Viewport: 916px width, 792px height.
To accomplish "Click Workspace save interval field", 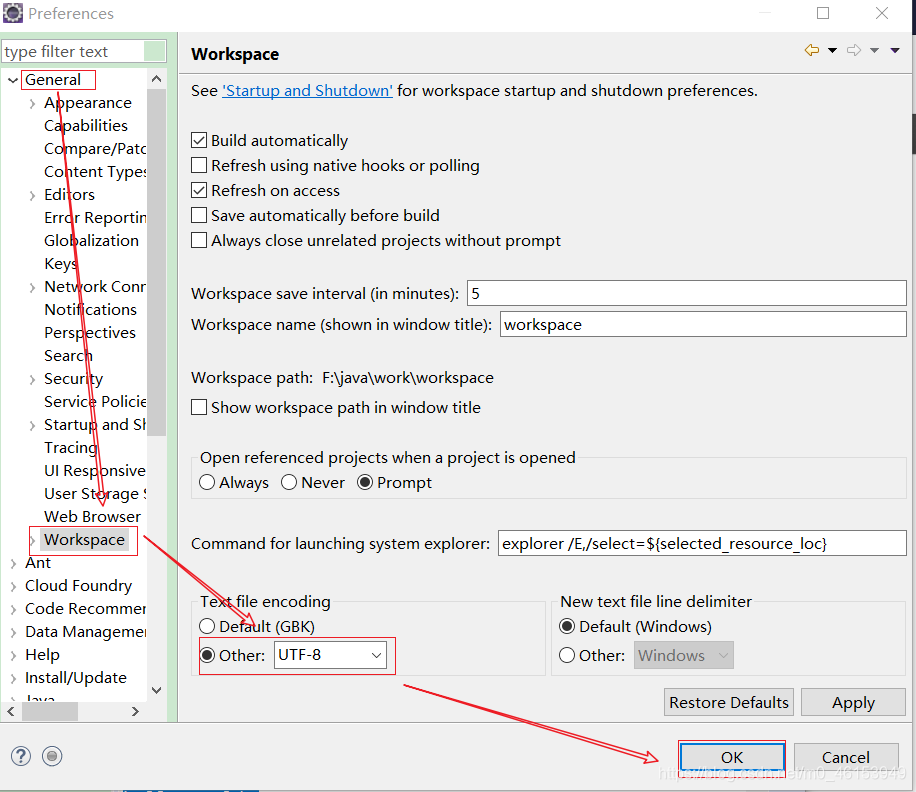I will point(686,293).
